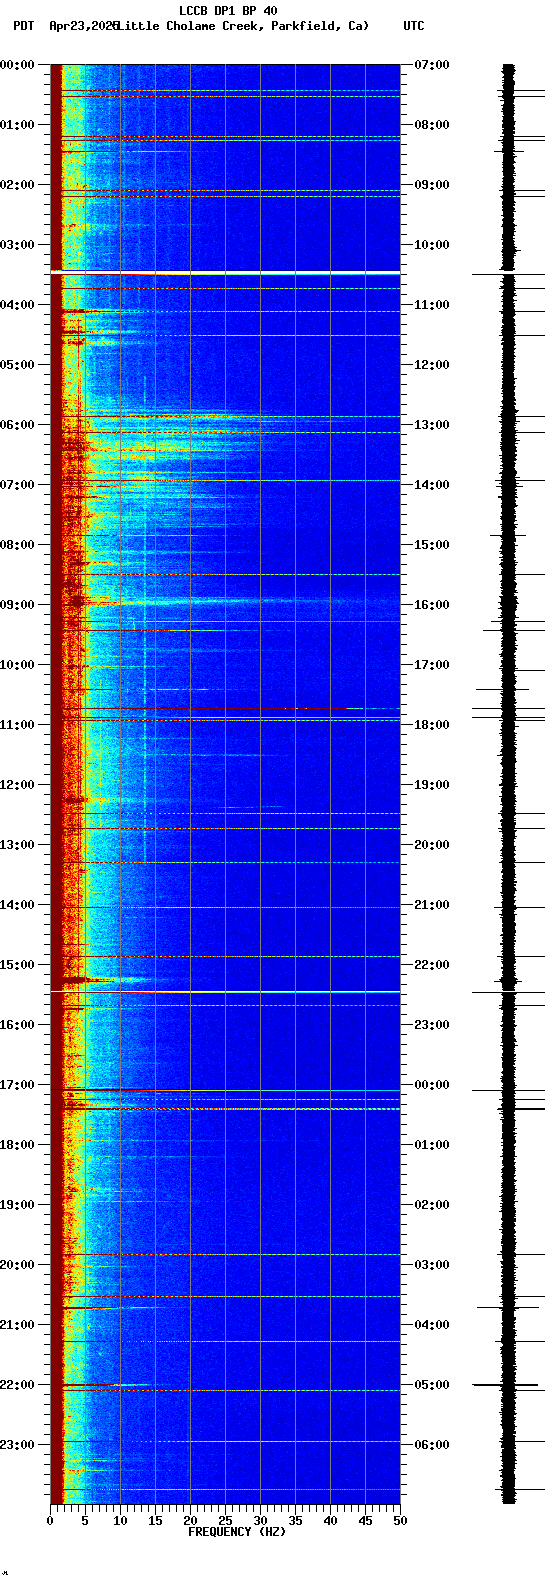The width and height of the screenshot is (552, 1584).
Task: Click the PDT time label '03:00'
Action: click(18, 245)
